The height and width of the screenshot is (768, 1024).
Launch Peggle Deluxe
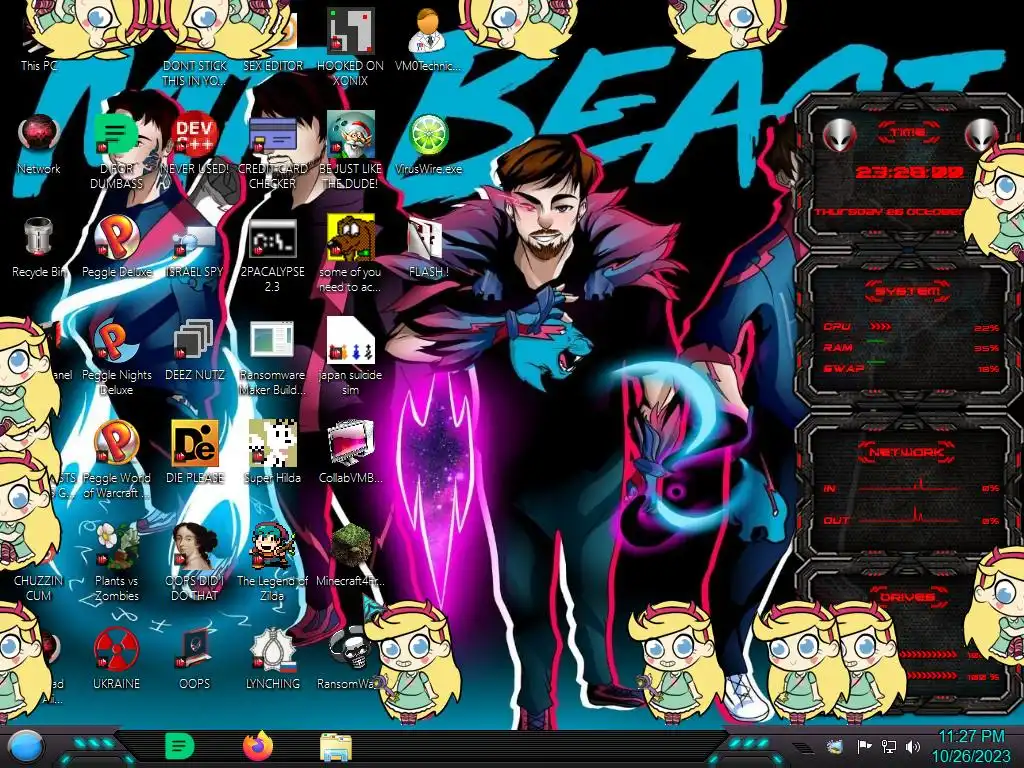[116, 247]
